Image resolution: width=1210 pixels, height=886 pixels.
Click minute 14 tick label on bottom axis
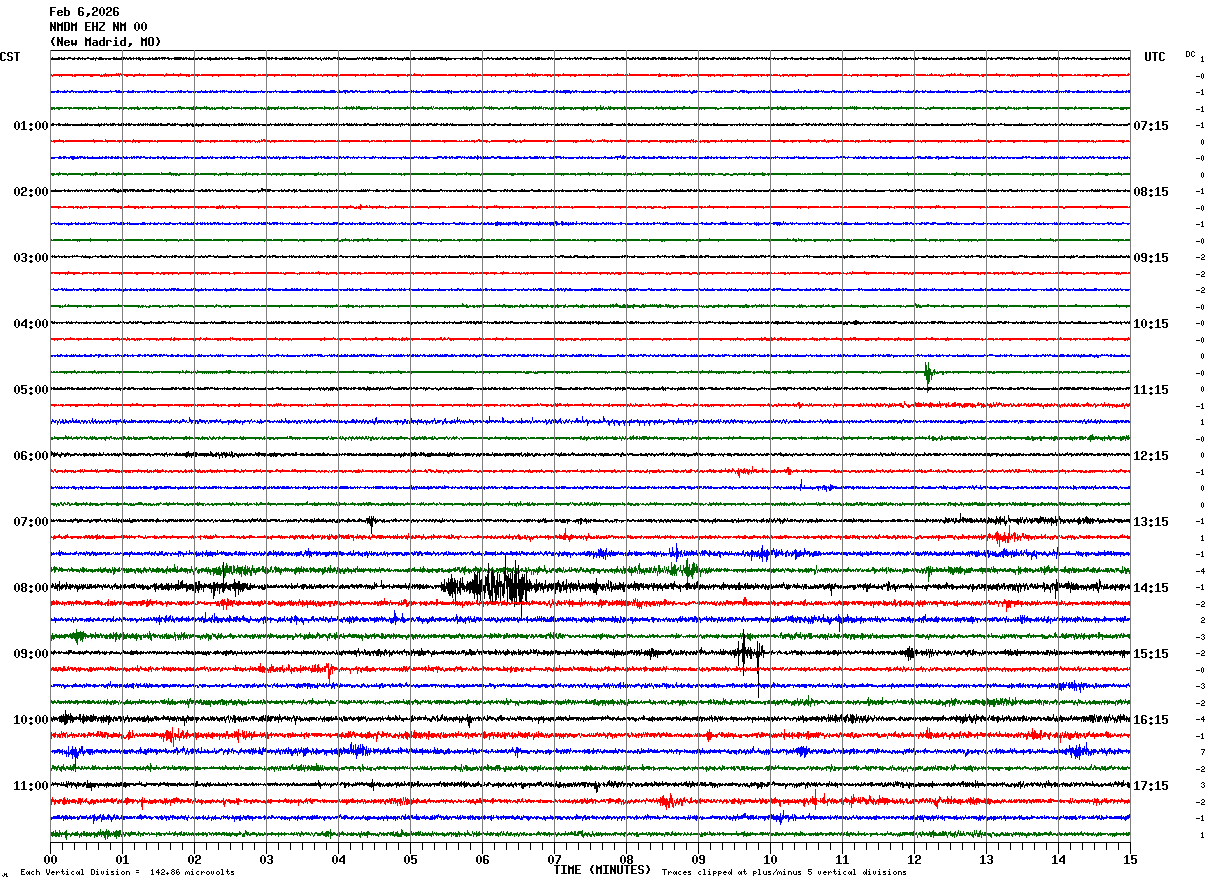(1058, 859)
